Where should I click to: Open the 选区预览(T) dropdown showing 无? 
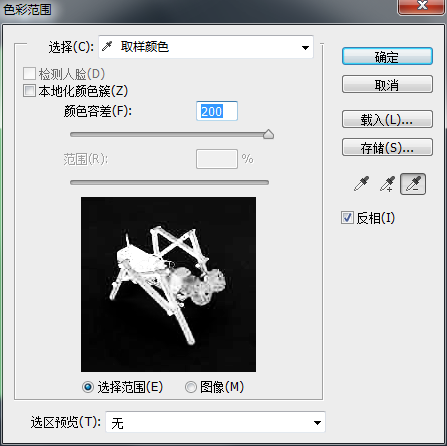coord(215,422)
